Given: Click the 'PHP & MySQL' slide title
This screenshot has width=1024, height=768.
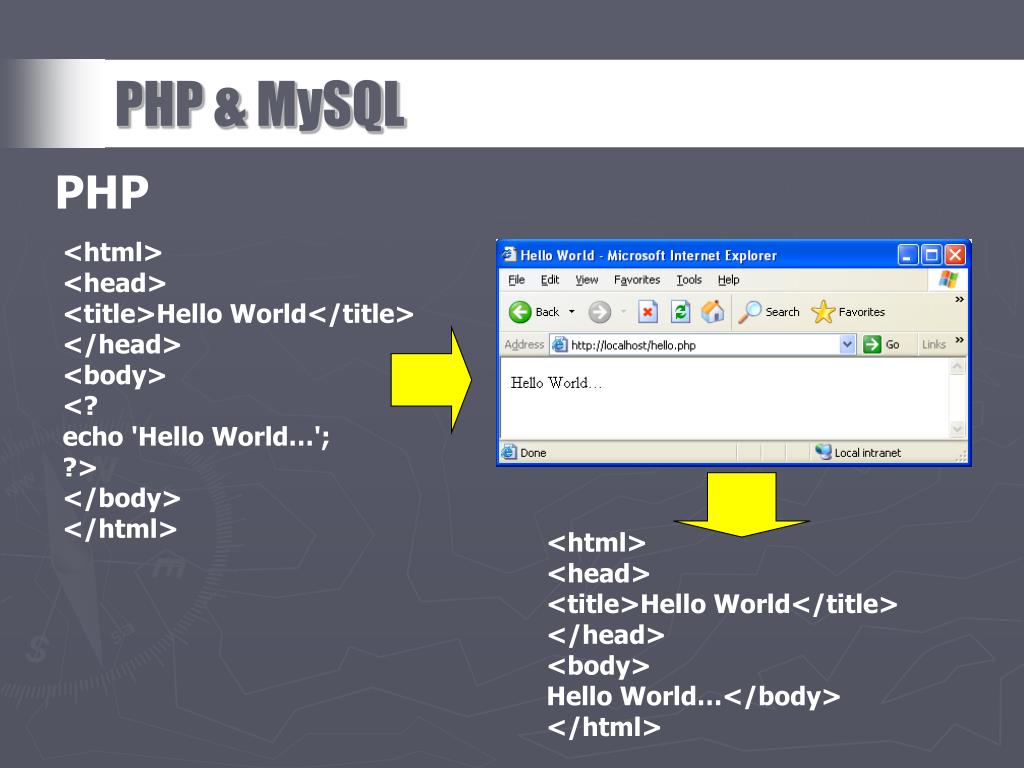Looking at the screenshot, I should coord(261,104).
